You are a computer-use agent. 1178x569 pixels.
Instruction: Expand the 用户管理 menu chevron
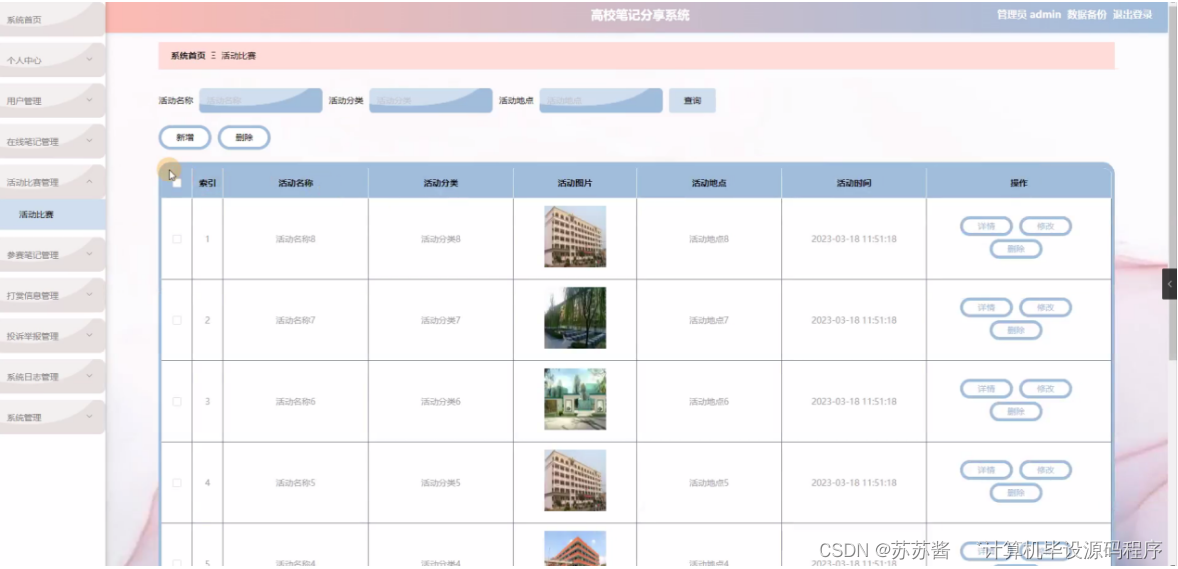pyautogui.click(x=89, y=99)
